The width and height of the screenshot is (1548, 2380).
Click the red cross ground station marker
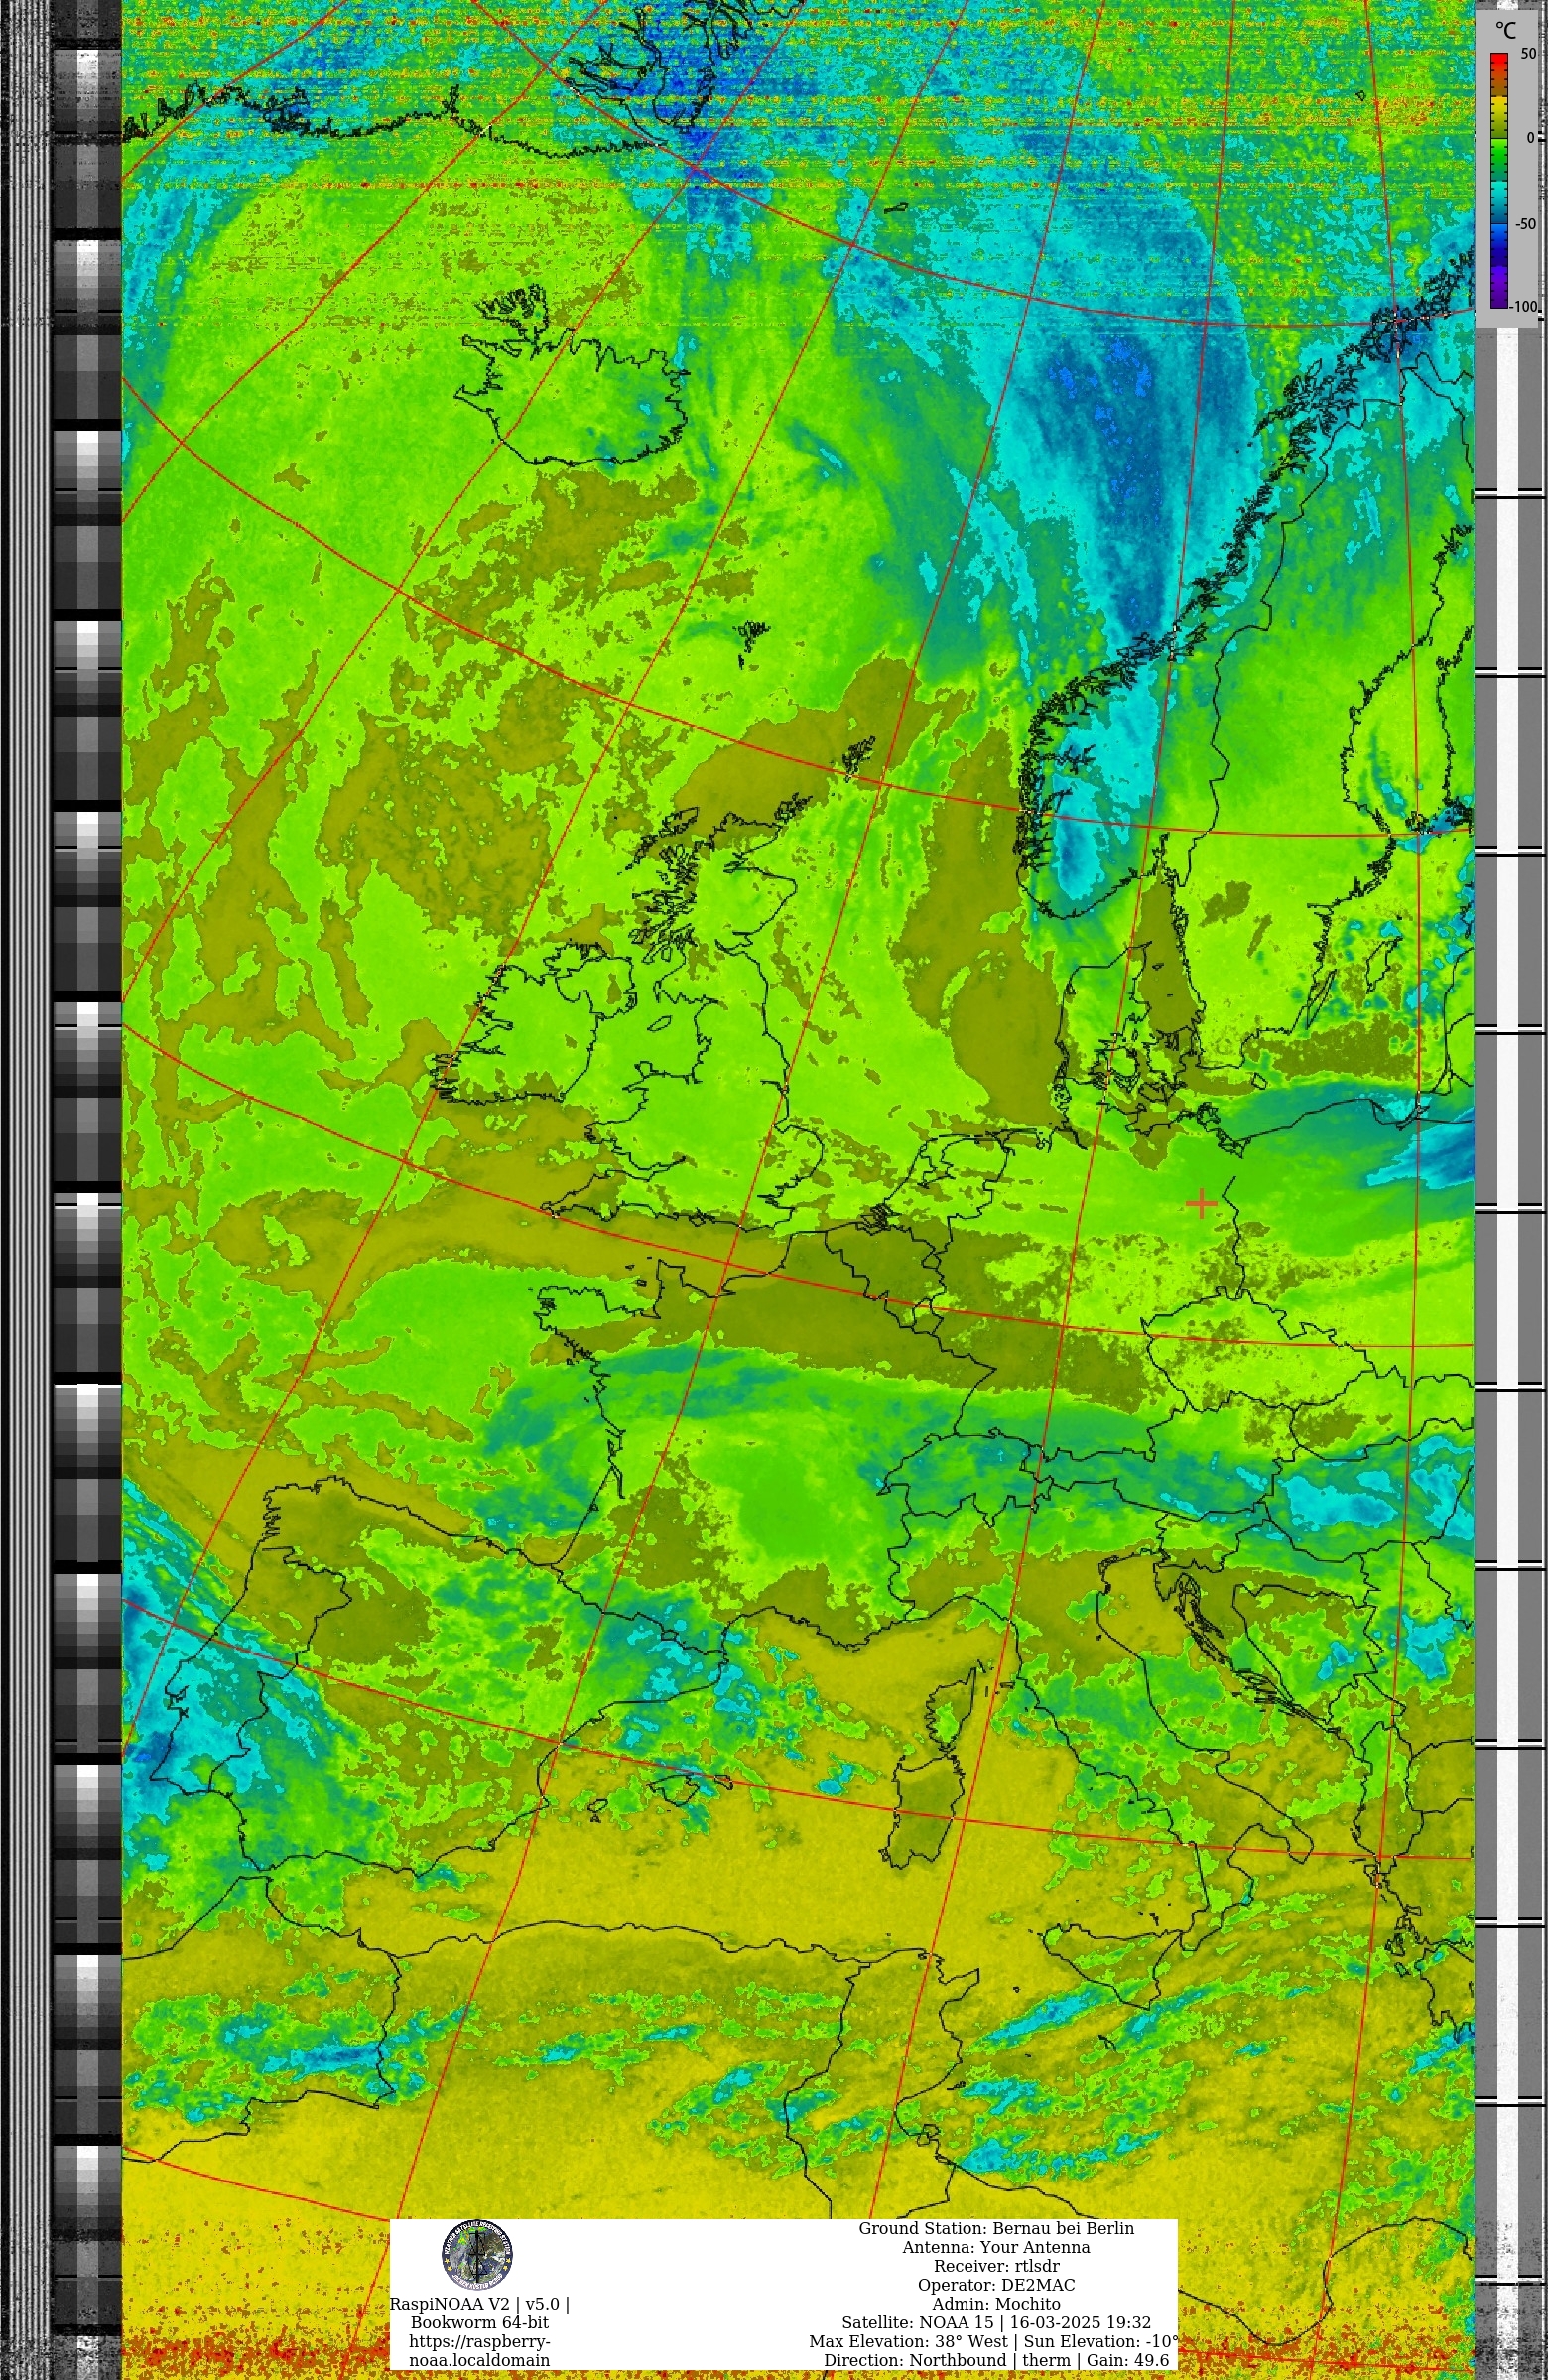click(1201, 1204)
